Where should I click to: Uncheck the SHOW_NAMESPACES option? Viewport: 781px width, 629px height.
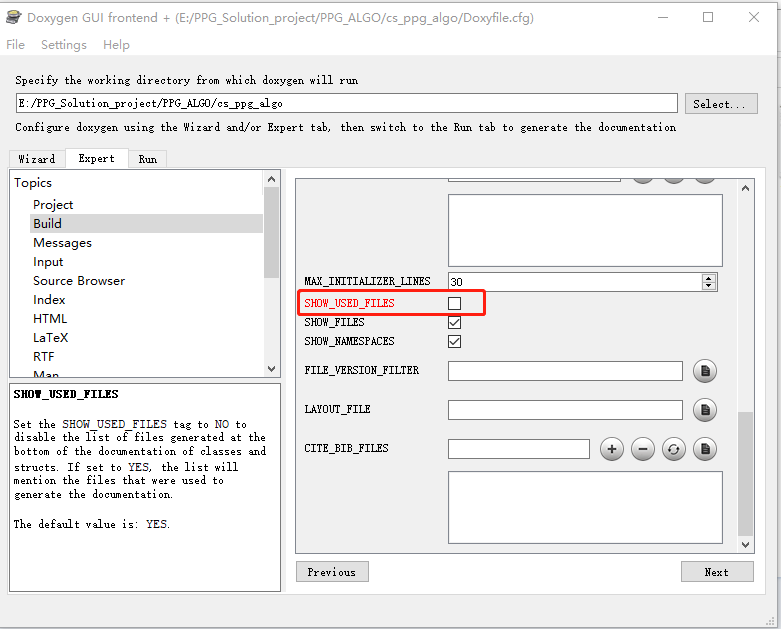(x=454, y=341)
